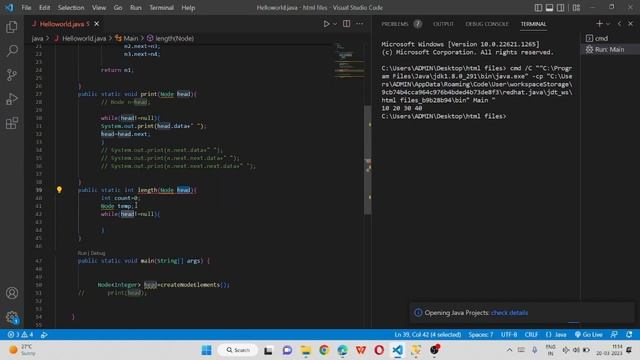This screenshot has width=640, height=360.
Task: Change end of line sequence CRLF
Action: [531, 335]
